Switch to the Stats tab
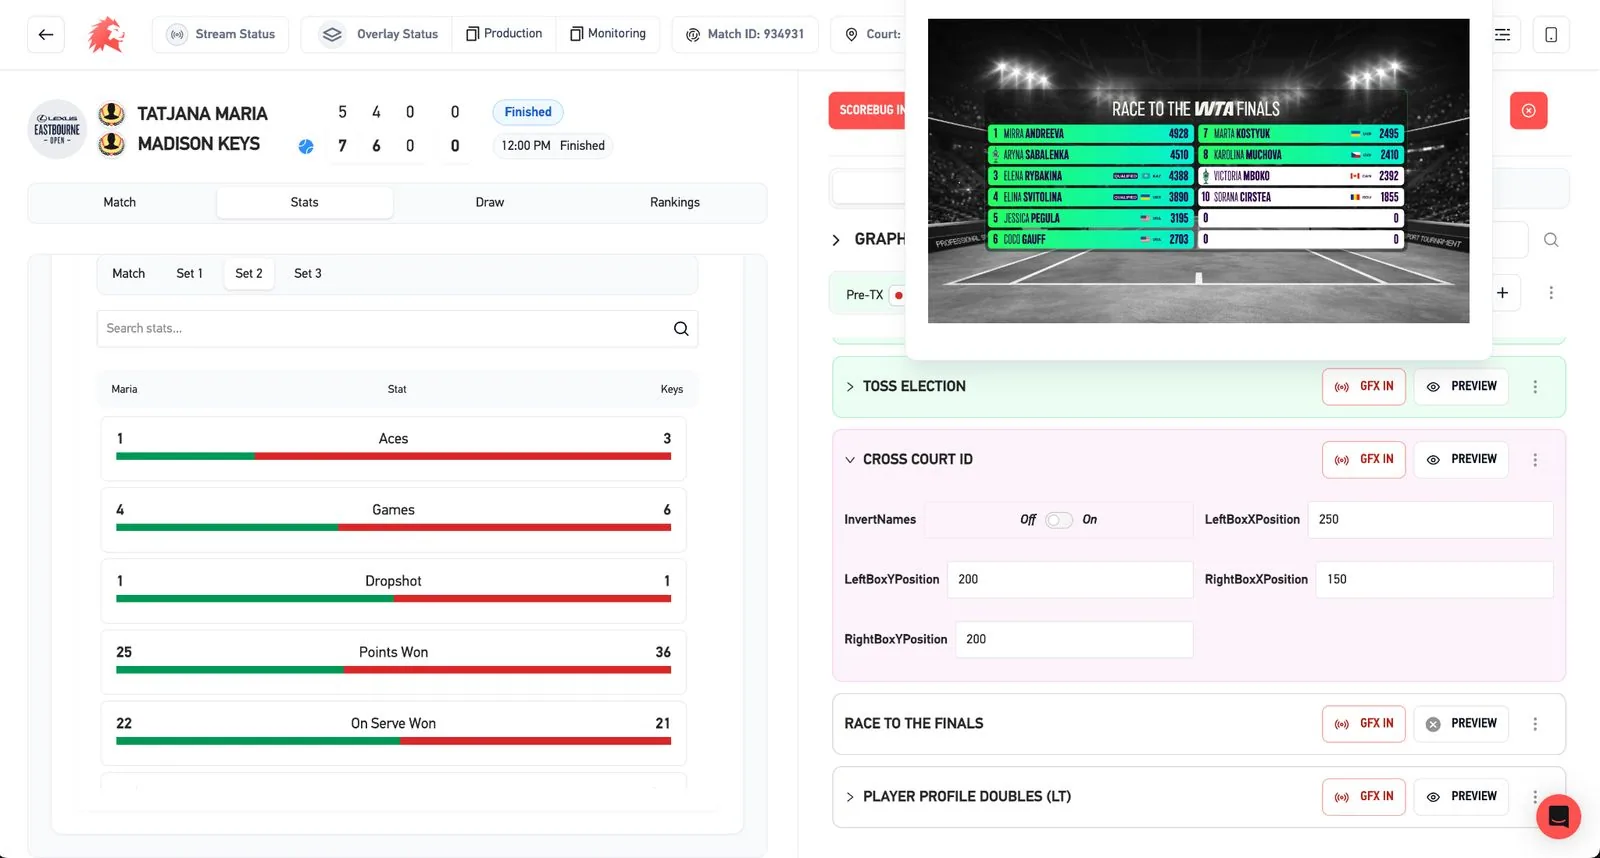Screen dimensions: 1600x858 click(305, 202)
